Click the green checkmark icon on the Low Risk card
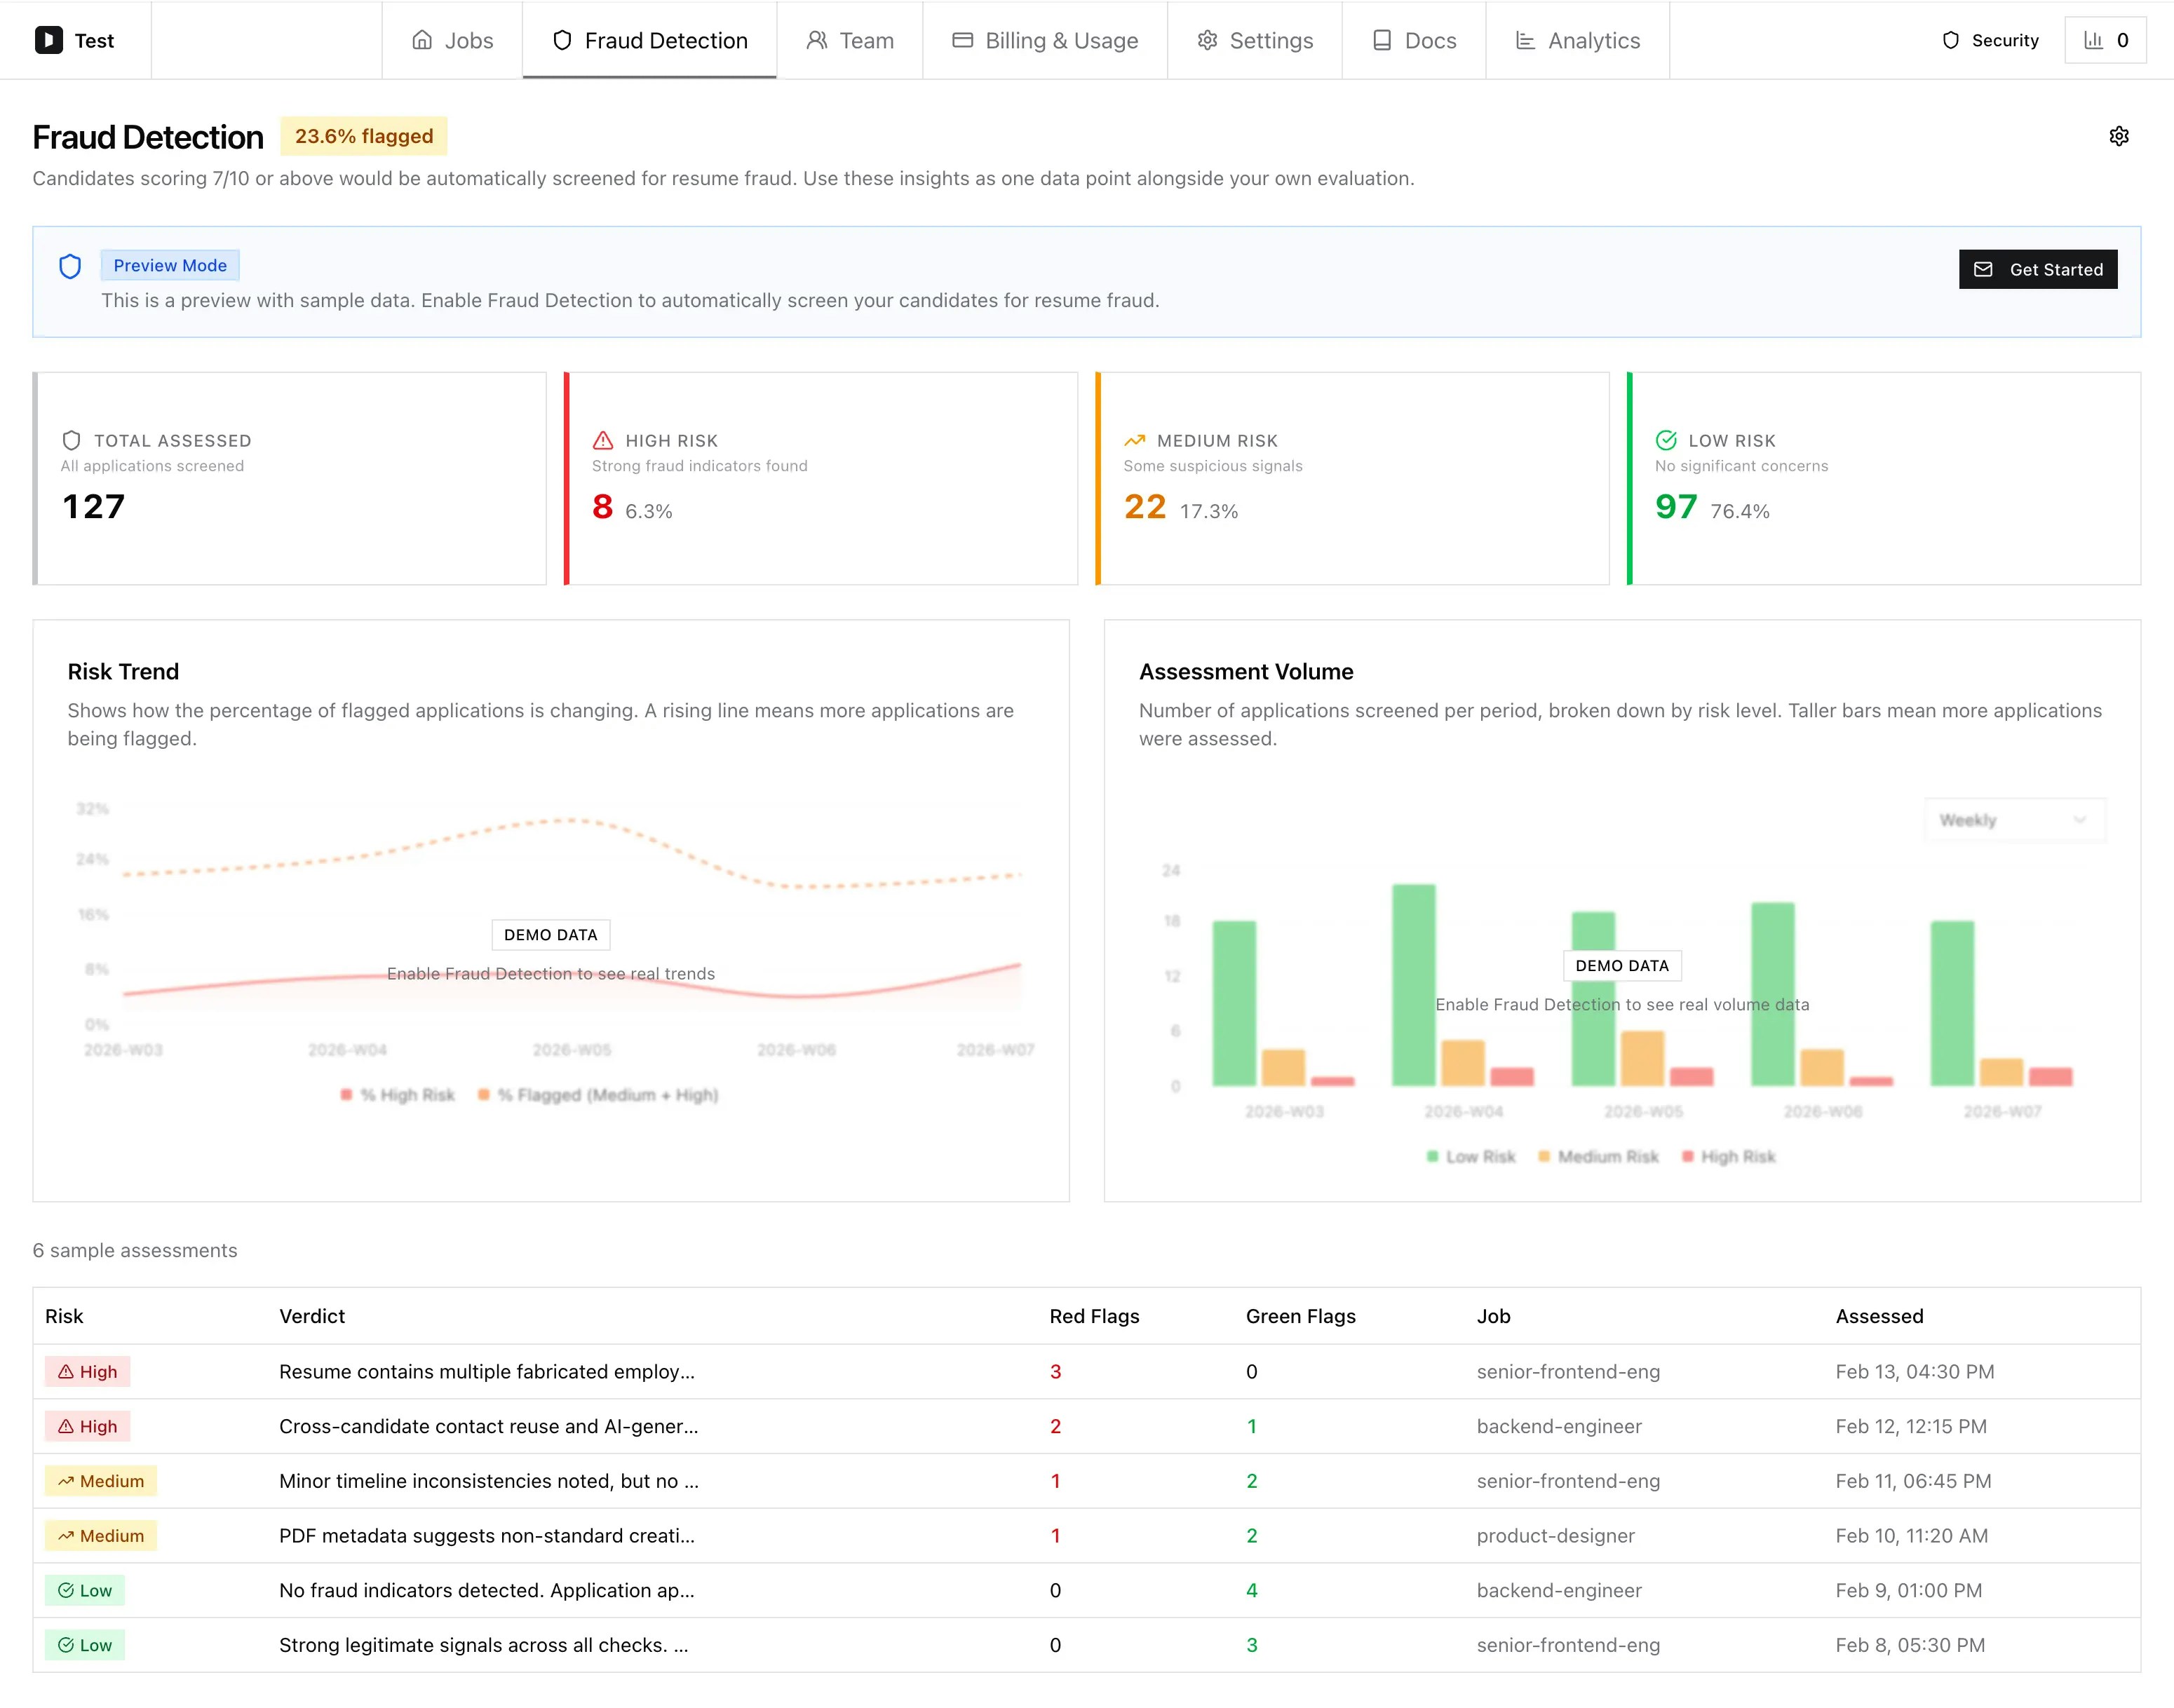 coord(1665,440)
